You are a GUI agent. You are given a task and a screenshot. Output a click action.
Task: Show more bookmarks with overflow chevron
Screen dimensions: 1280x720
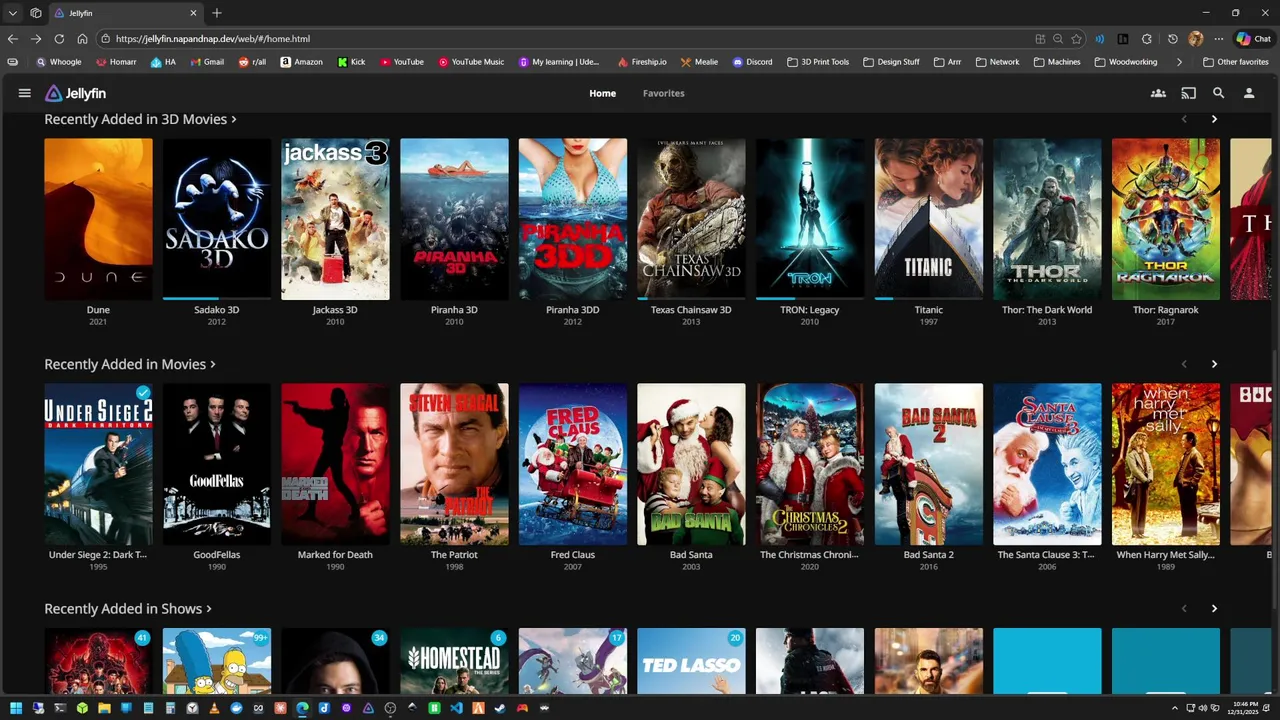tap(1179, 62)
